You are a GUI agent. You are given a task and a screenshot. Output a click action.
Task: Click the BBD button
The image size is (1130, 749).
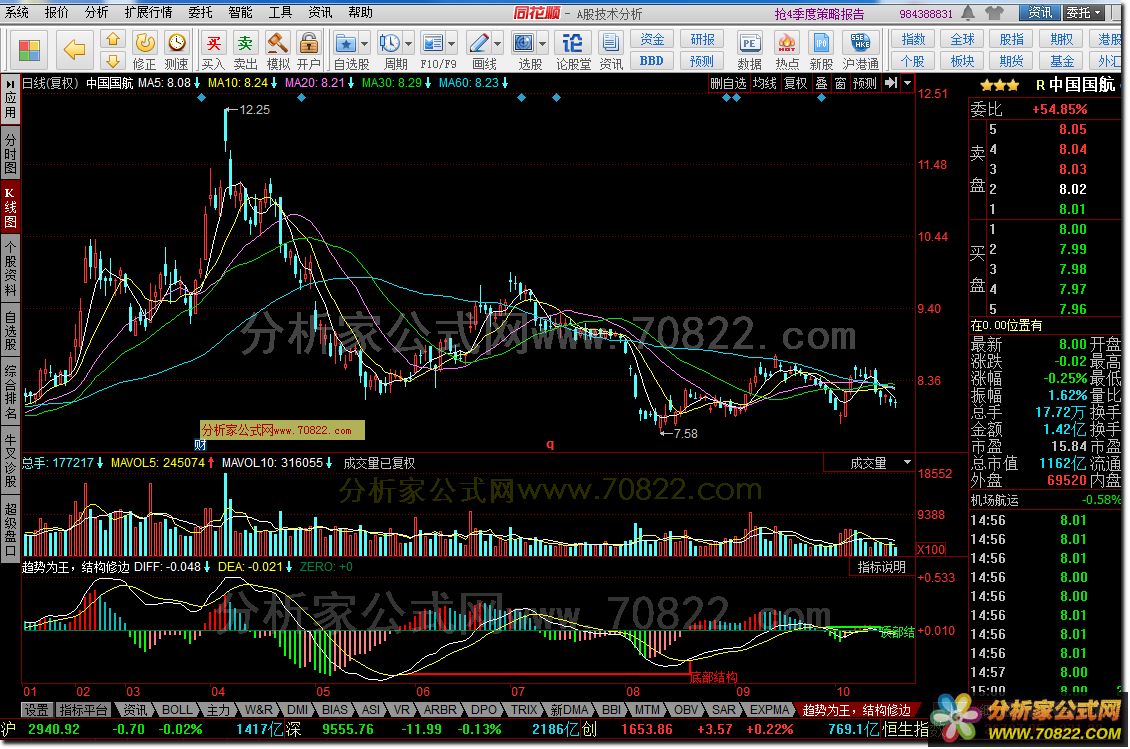coord(651,61)
